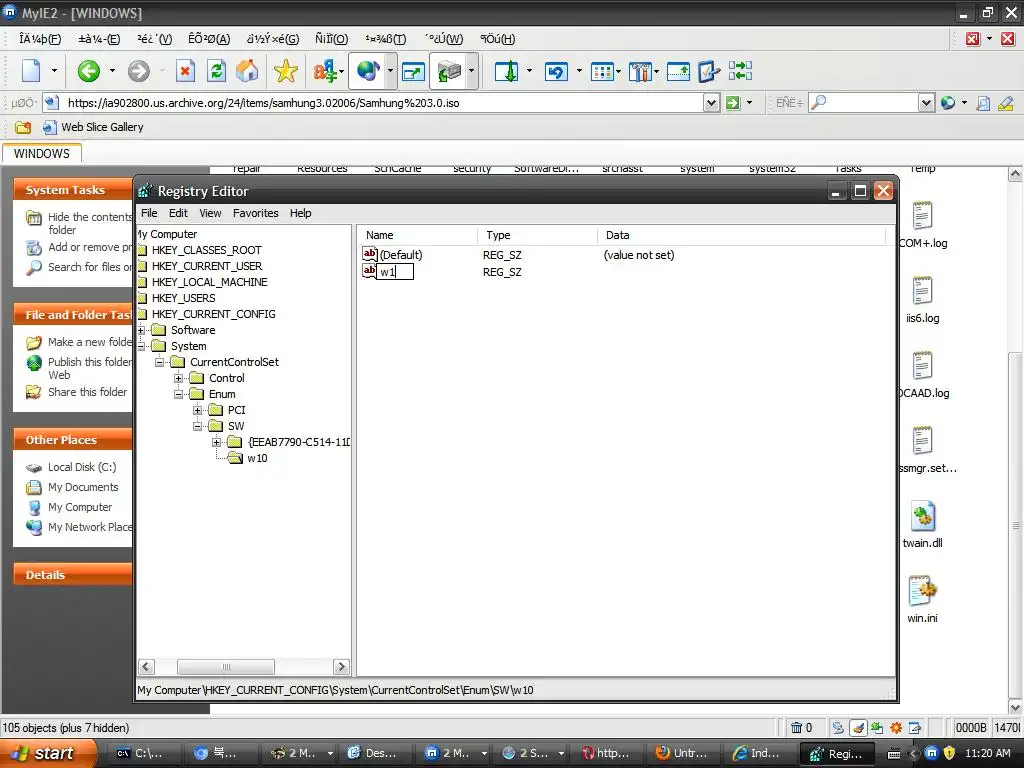Click Search for files link
Screen dimensions: 1024x768
coord(89,267)
